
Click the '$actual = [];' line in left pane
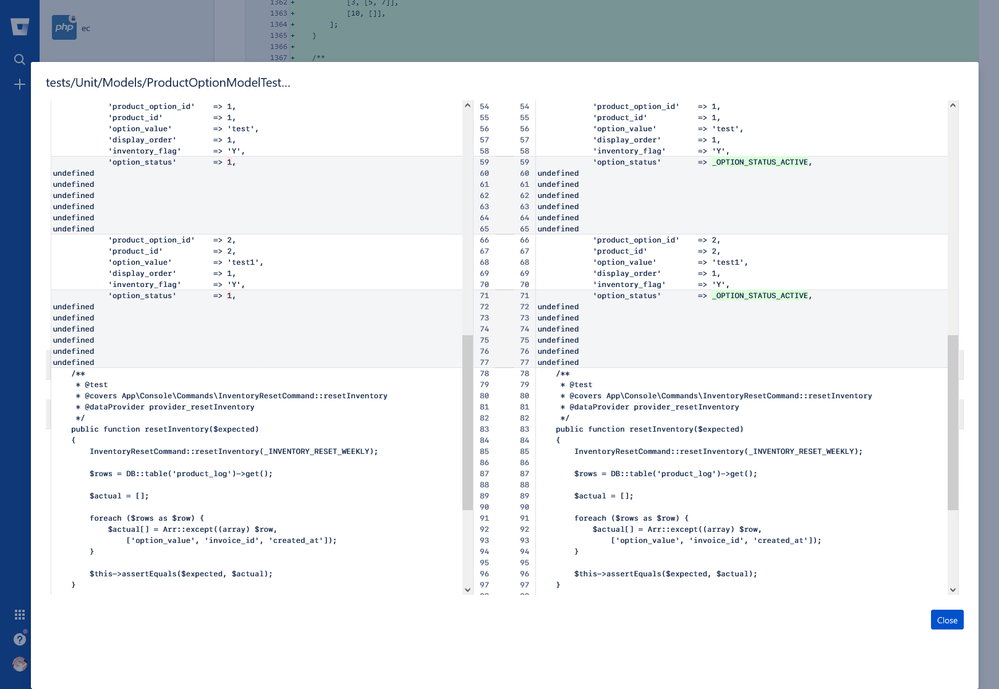(119, 496)
